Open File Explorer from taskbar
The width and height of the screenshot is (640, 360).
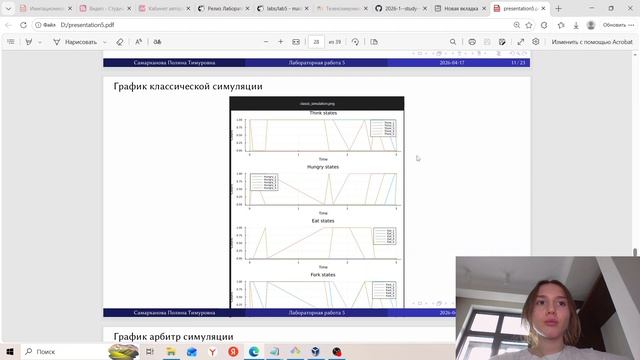[171, 351]
